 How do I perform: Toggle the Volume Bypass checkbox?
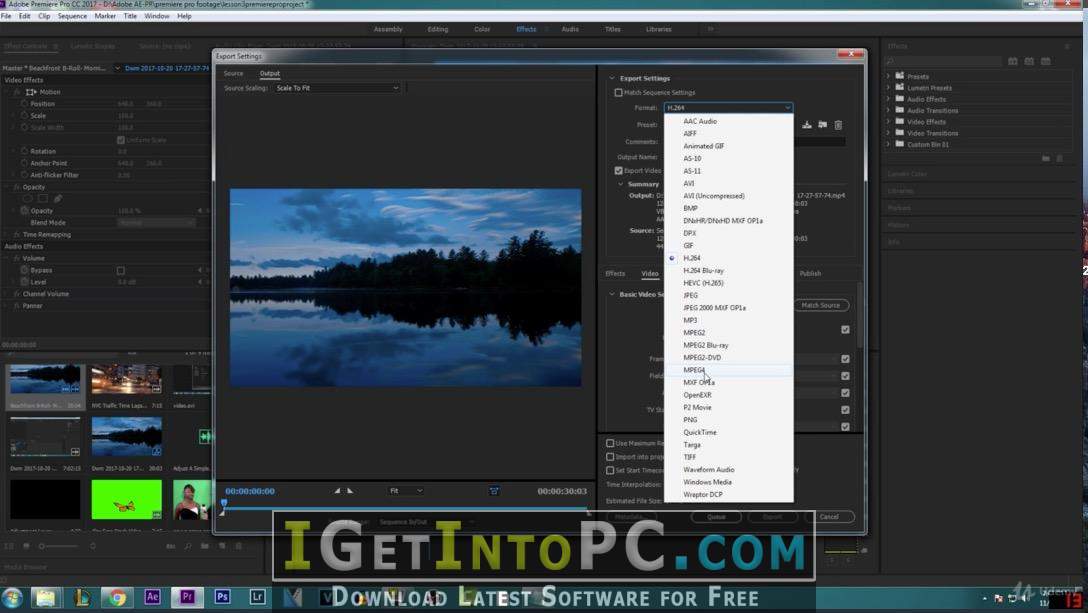click(121, 270)
